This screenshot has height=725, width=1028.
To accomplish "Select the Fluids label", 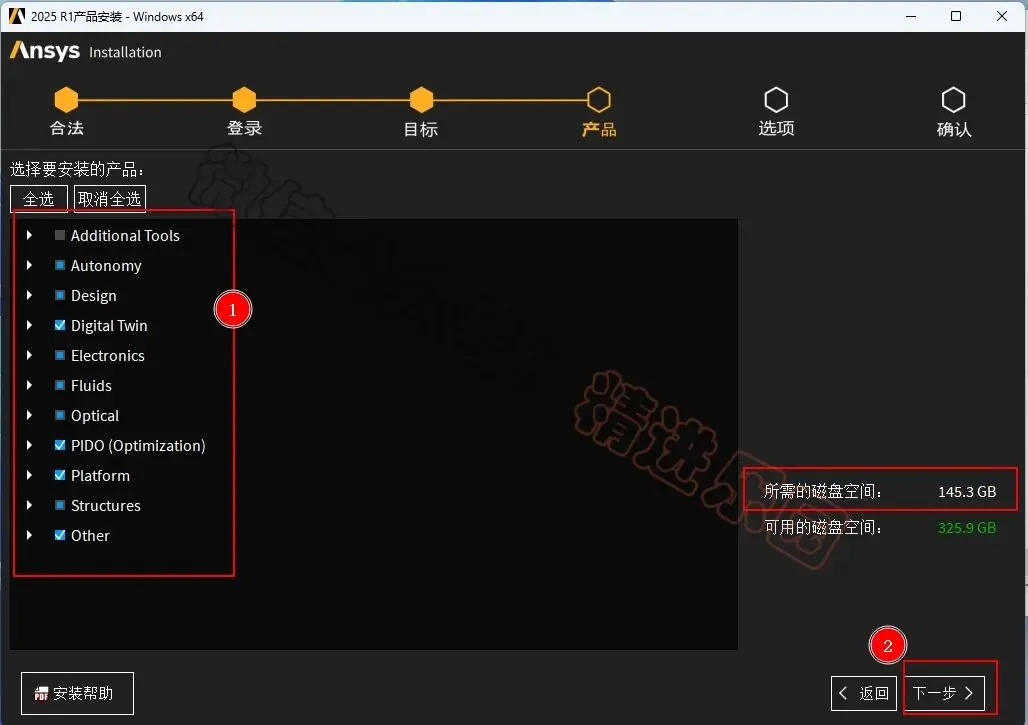I will [x=91, y=385].
